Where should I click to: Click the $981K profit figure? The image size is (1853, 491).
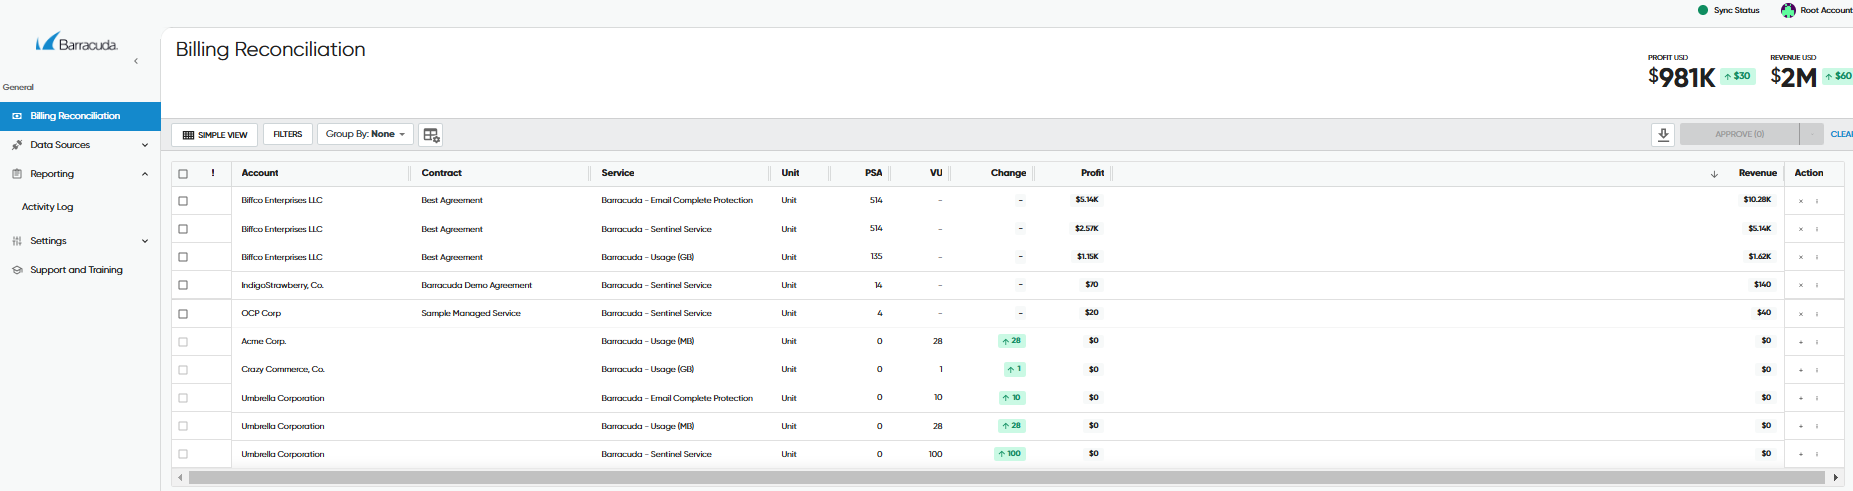pyautogui.click(x=1682, y=77)
